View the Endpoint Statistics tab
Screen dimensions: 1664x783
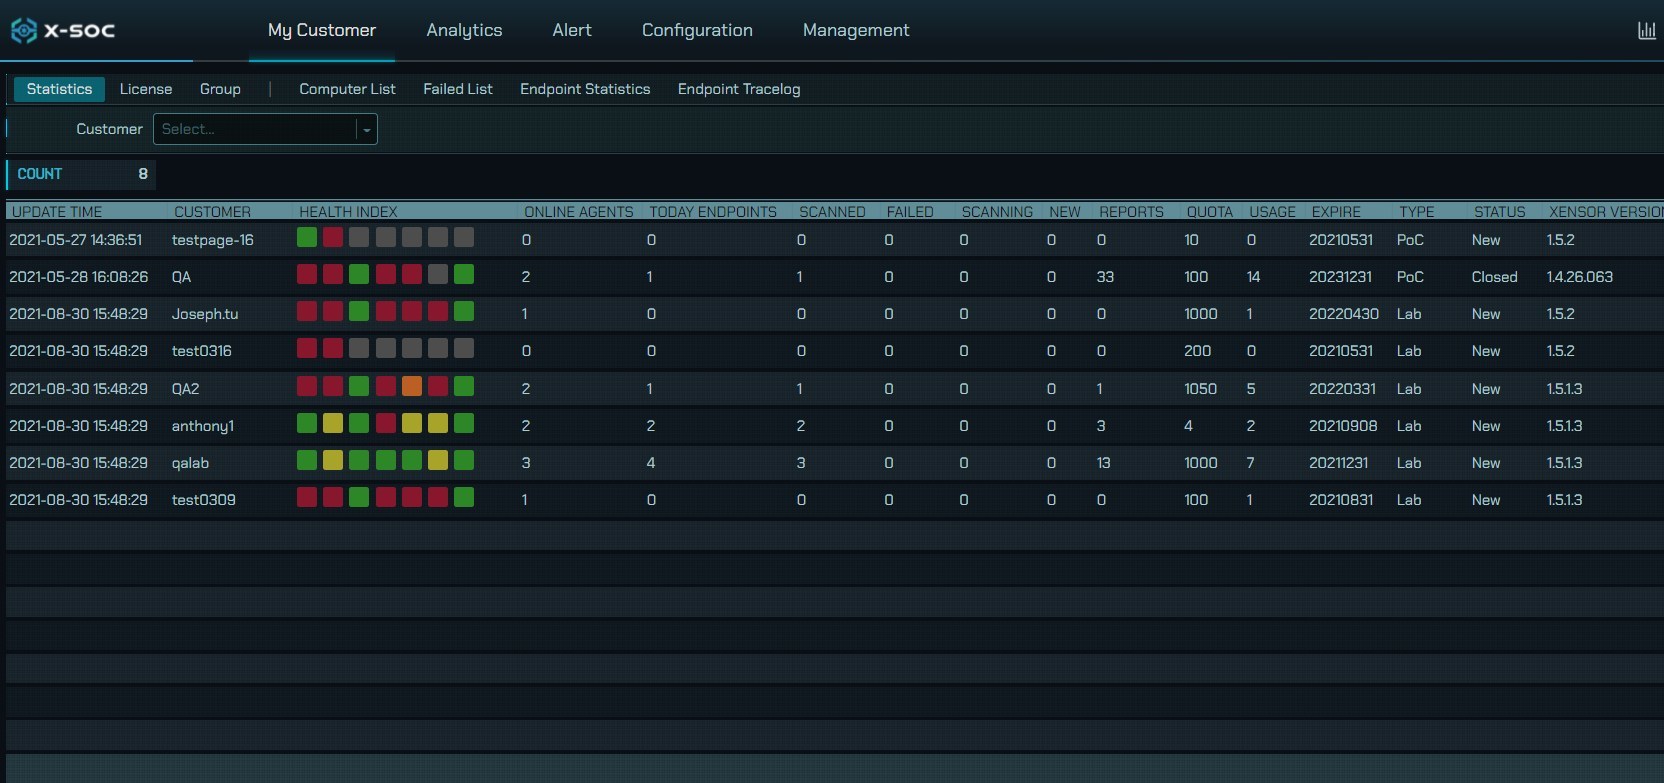coord(585,89)
